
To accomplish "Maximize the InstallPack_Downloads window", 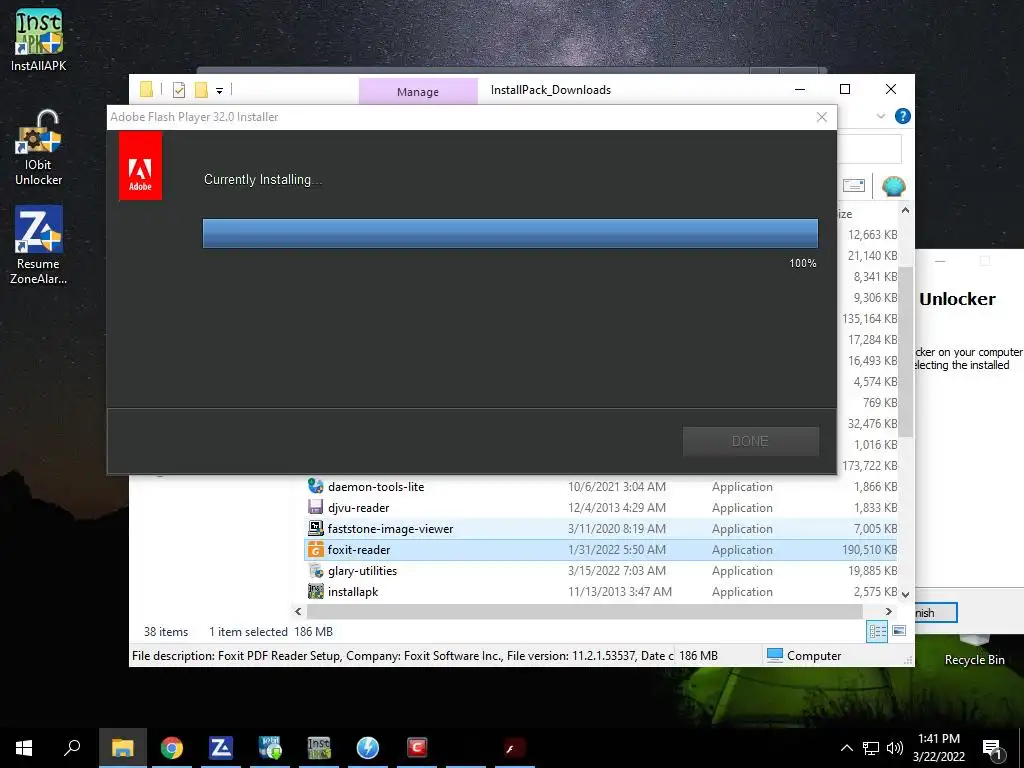I will (x=845, y=89).
